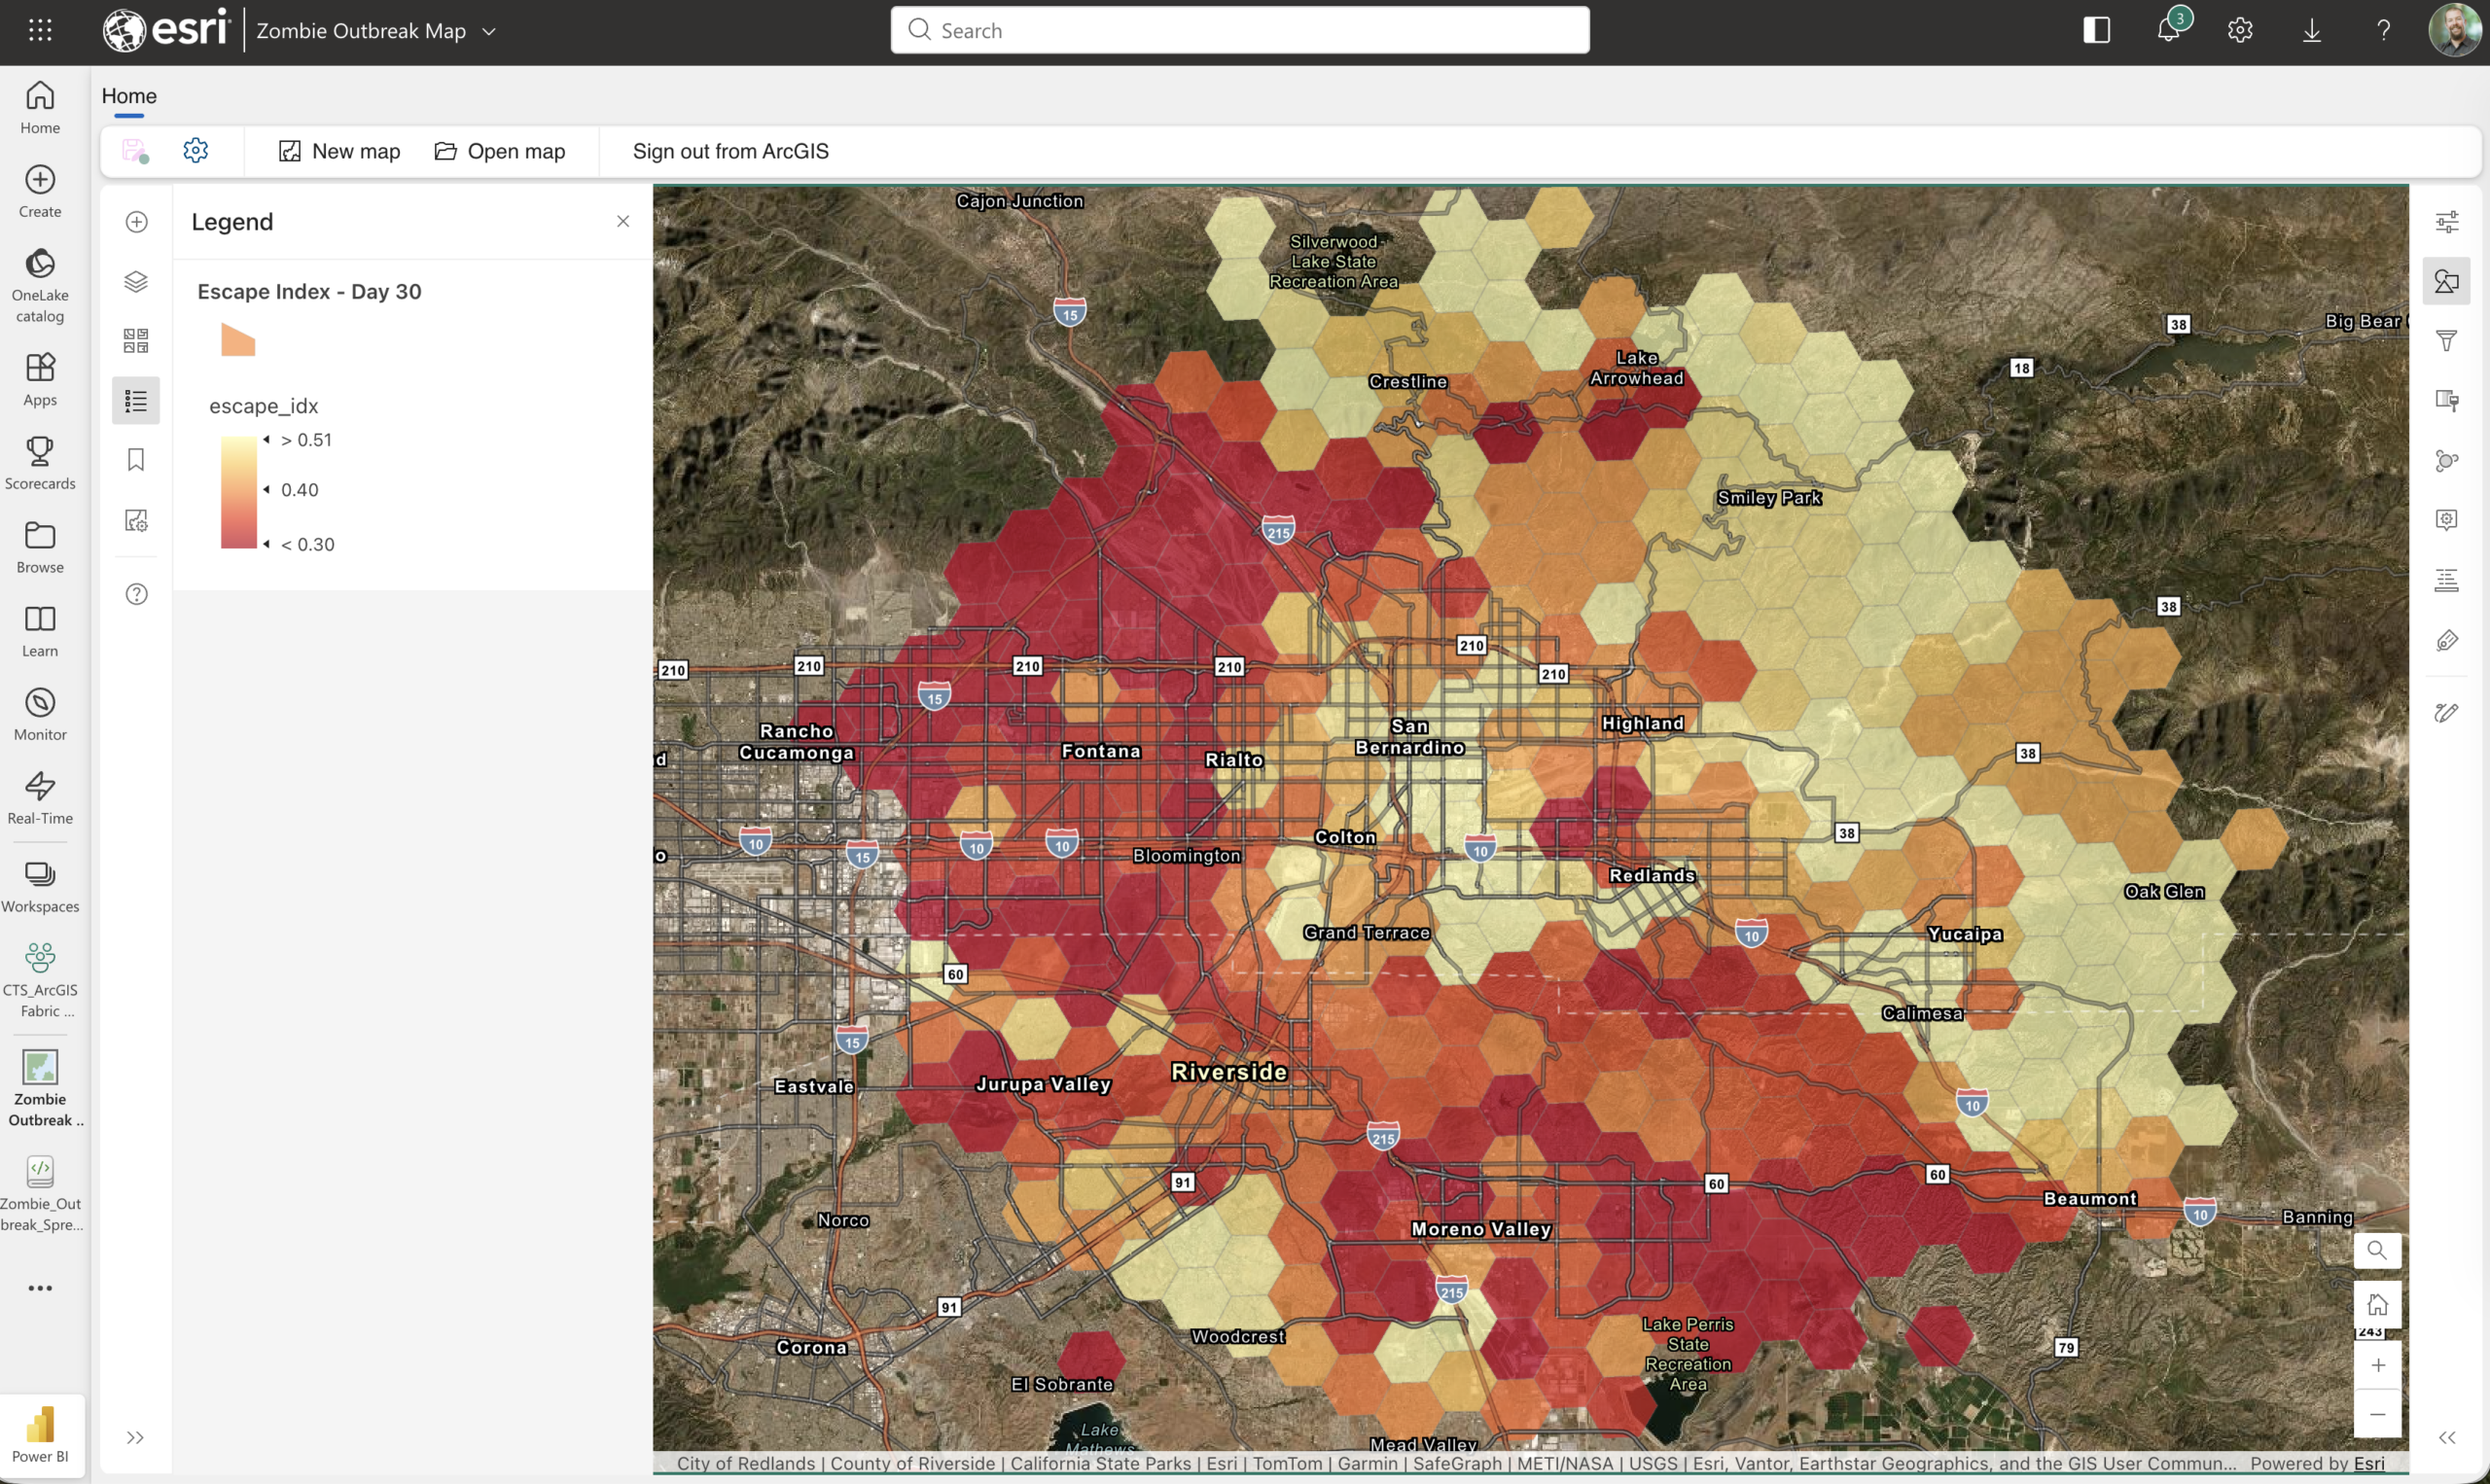Open the help question mark icon
Screen dimensions: 2490x1484
pyautogui.click(x=2383, y=30)
